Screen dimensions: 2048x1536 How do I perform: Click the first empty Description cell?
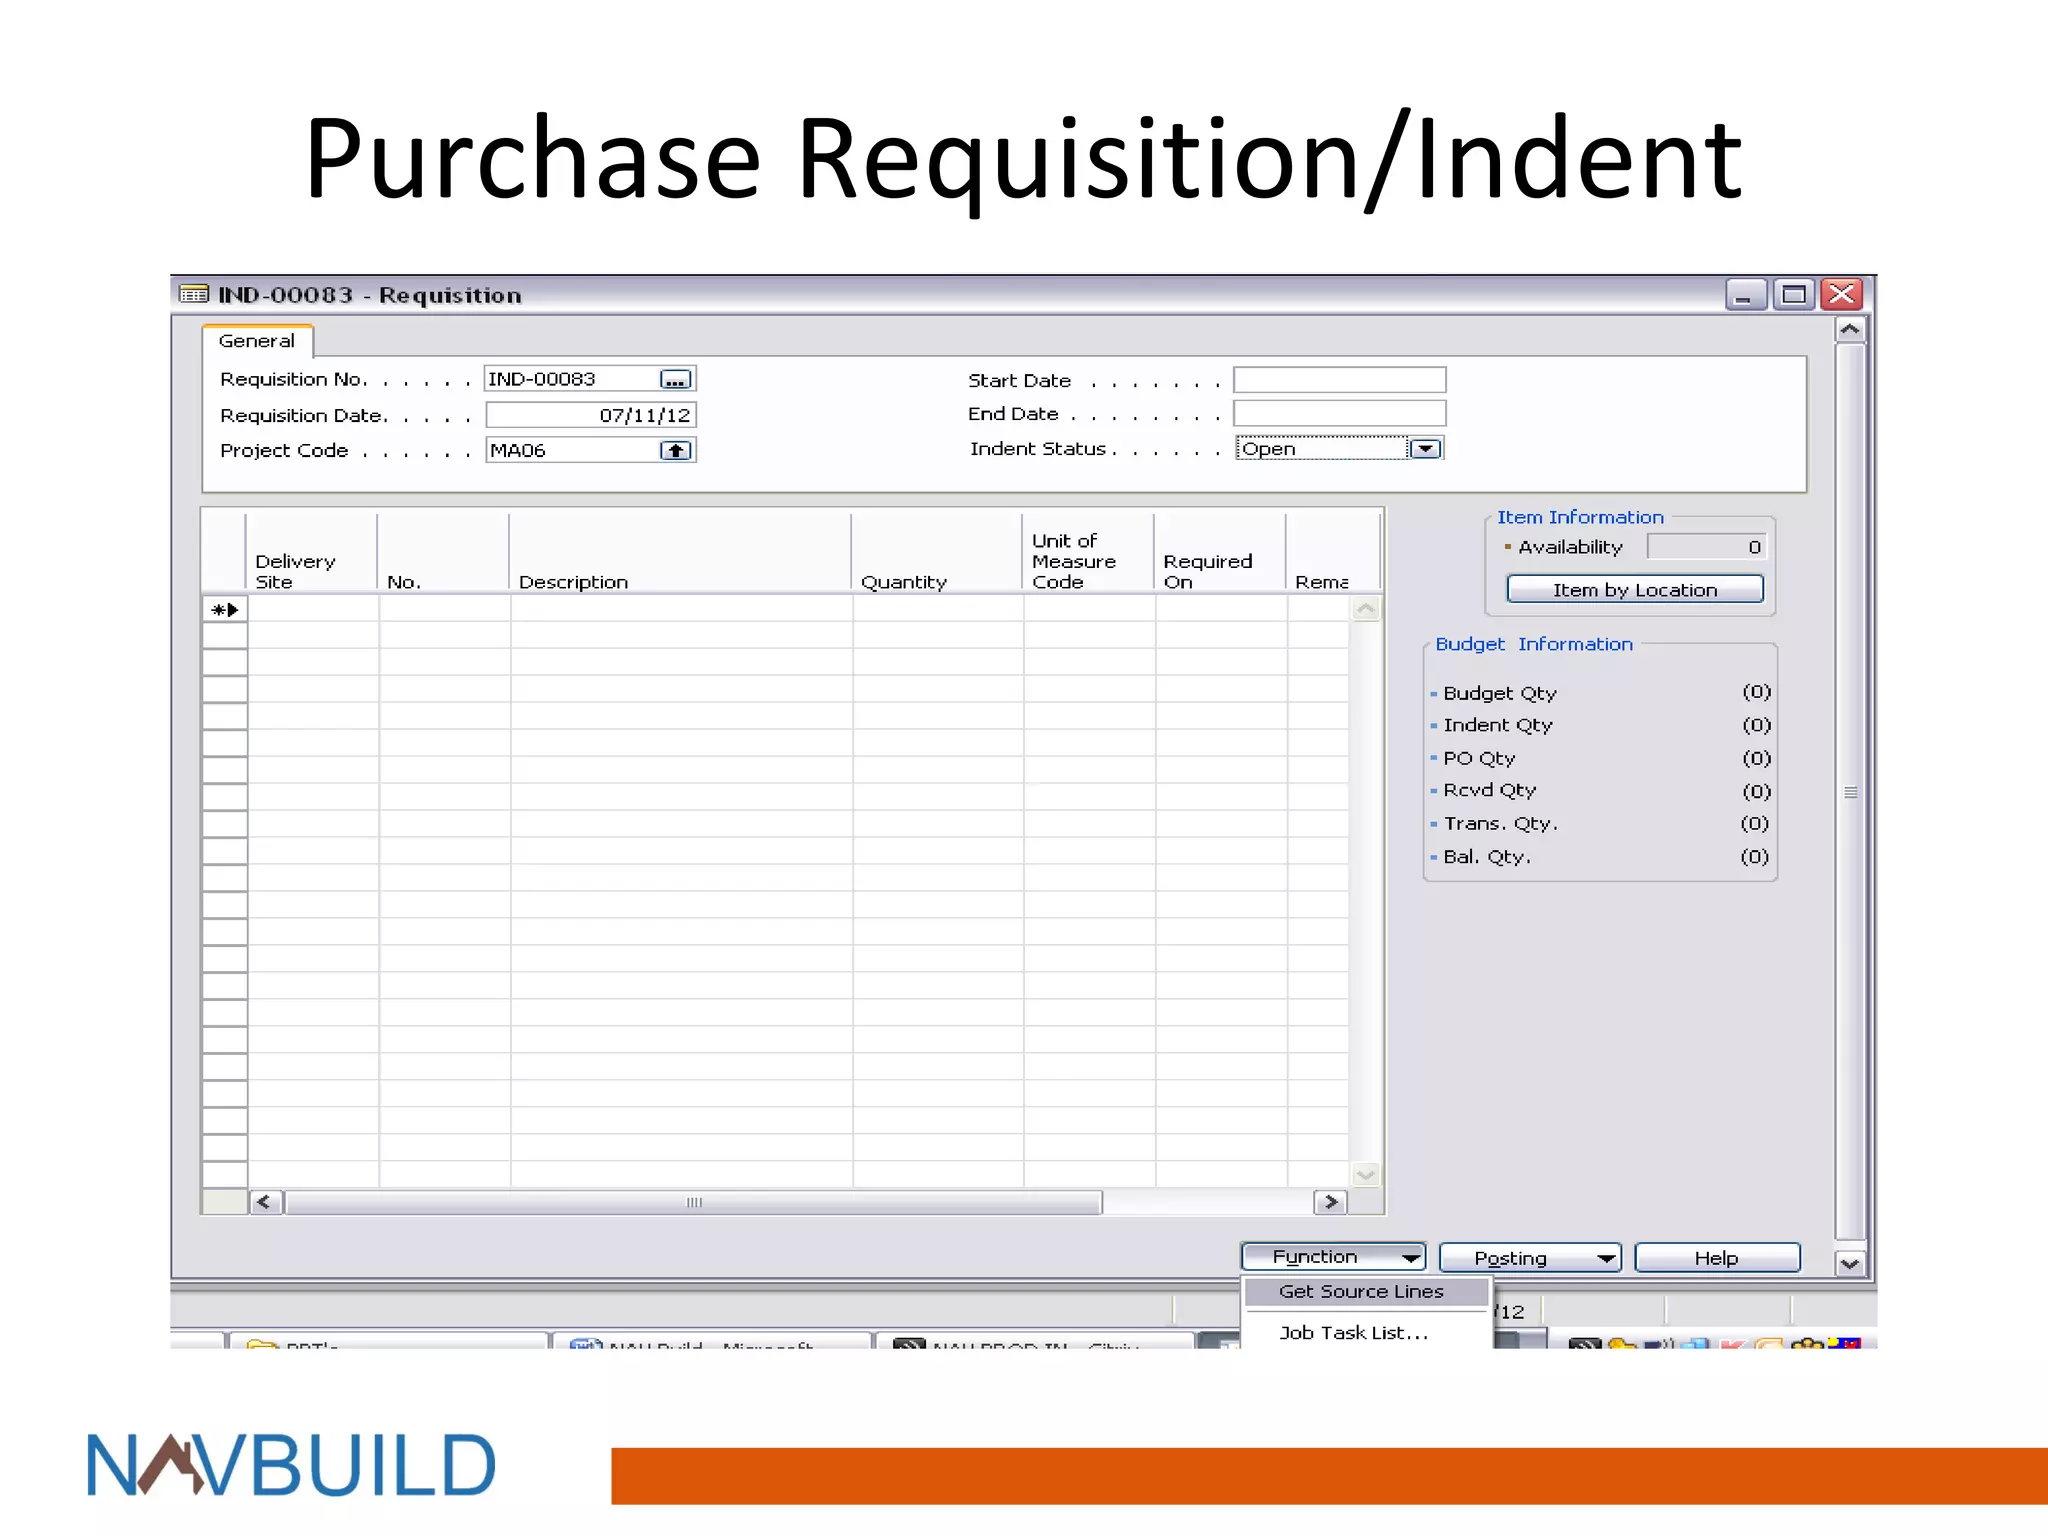(x=681, y=609)
